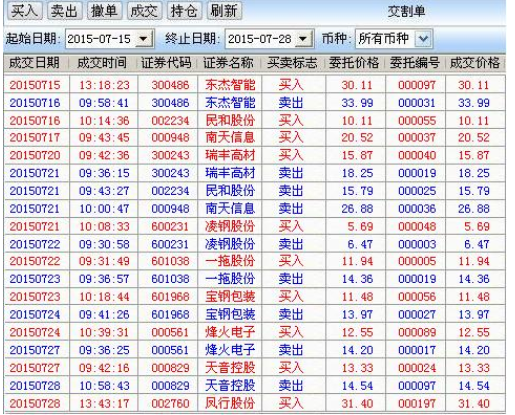Select the red 瑞丰高材 buy entry

(230, 155)
